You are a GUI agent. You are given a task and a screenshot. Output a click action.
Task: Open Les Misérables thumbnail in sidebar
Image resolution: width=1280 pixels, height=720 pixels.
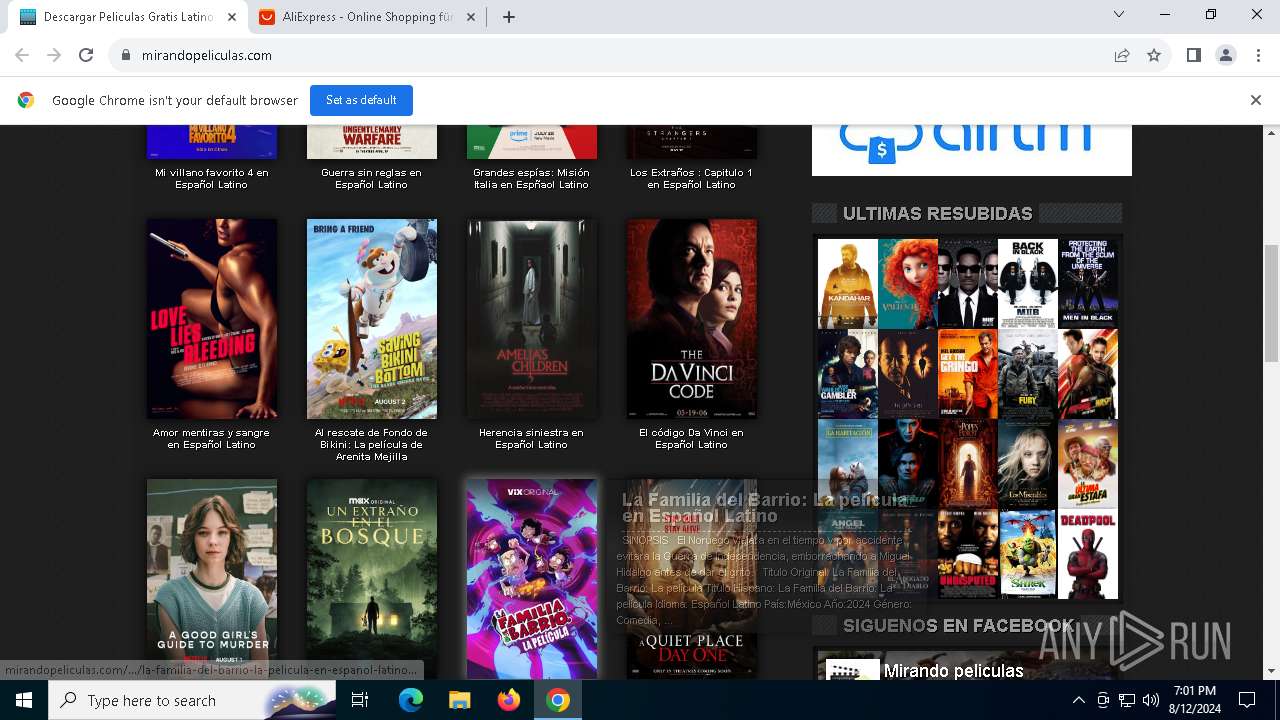pyautogui.click(x=1028, y=463)
